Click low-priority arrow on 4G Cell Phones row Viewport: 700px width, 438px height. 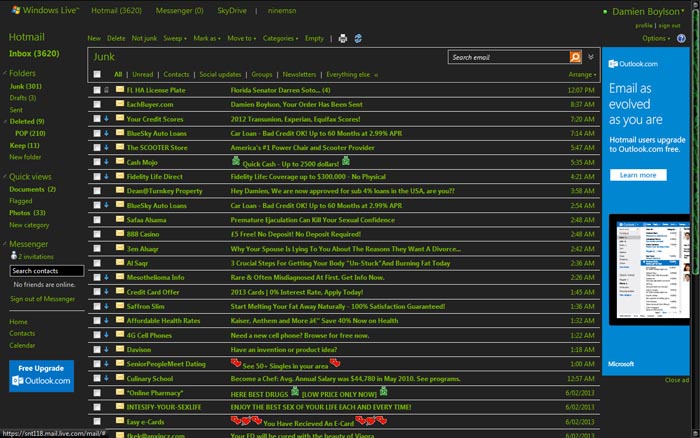point(106,334)
